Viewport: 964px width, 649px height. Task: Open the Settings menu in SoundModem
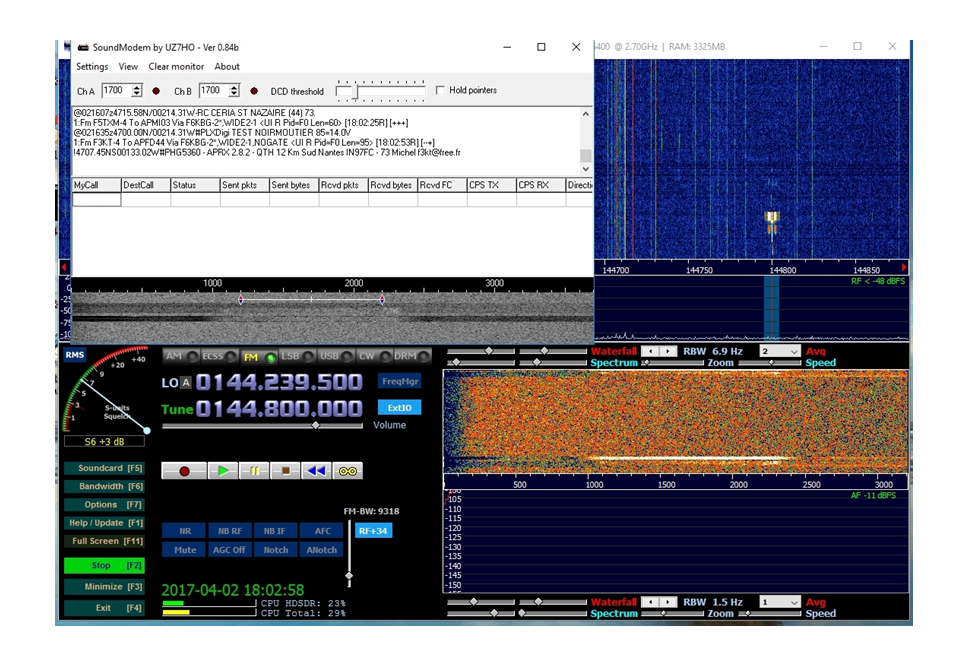click(x=92, y=66)
